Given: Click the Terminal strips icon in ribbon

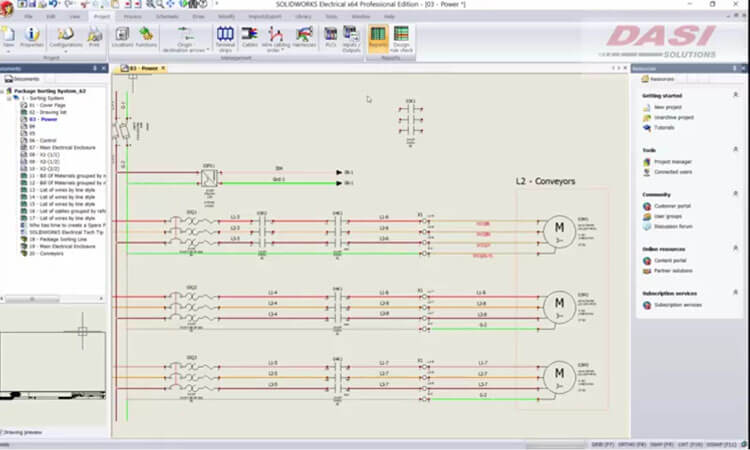Looking at the screenshot, I should click(224, 37).
